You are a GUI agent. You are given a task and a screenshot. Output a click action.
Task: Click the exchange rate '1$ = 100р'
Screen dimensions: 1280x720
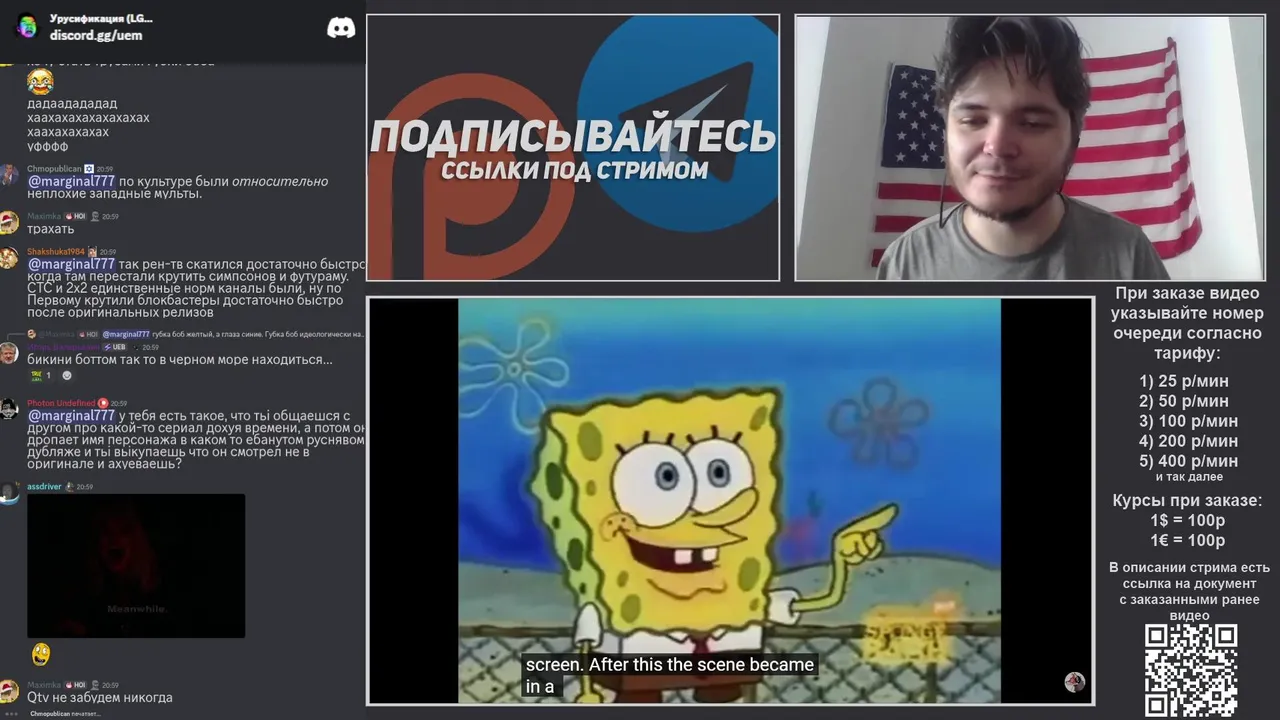(x=1187, y=521)
